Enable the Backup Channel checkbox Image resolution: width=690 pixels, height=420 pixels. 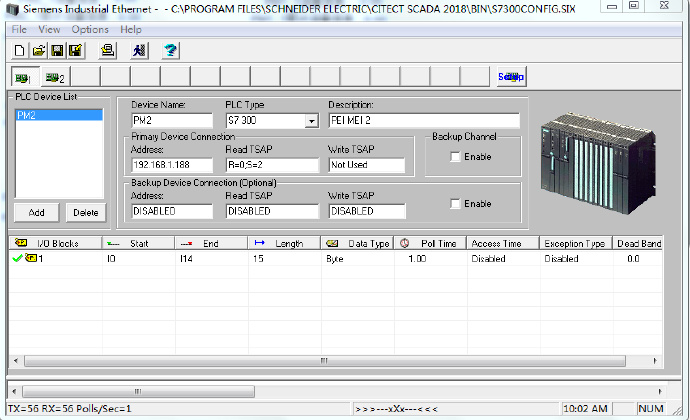(455, 157)
